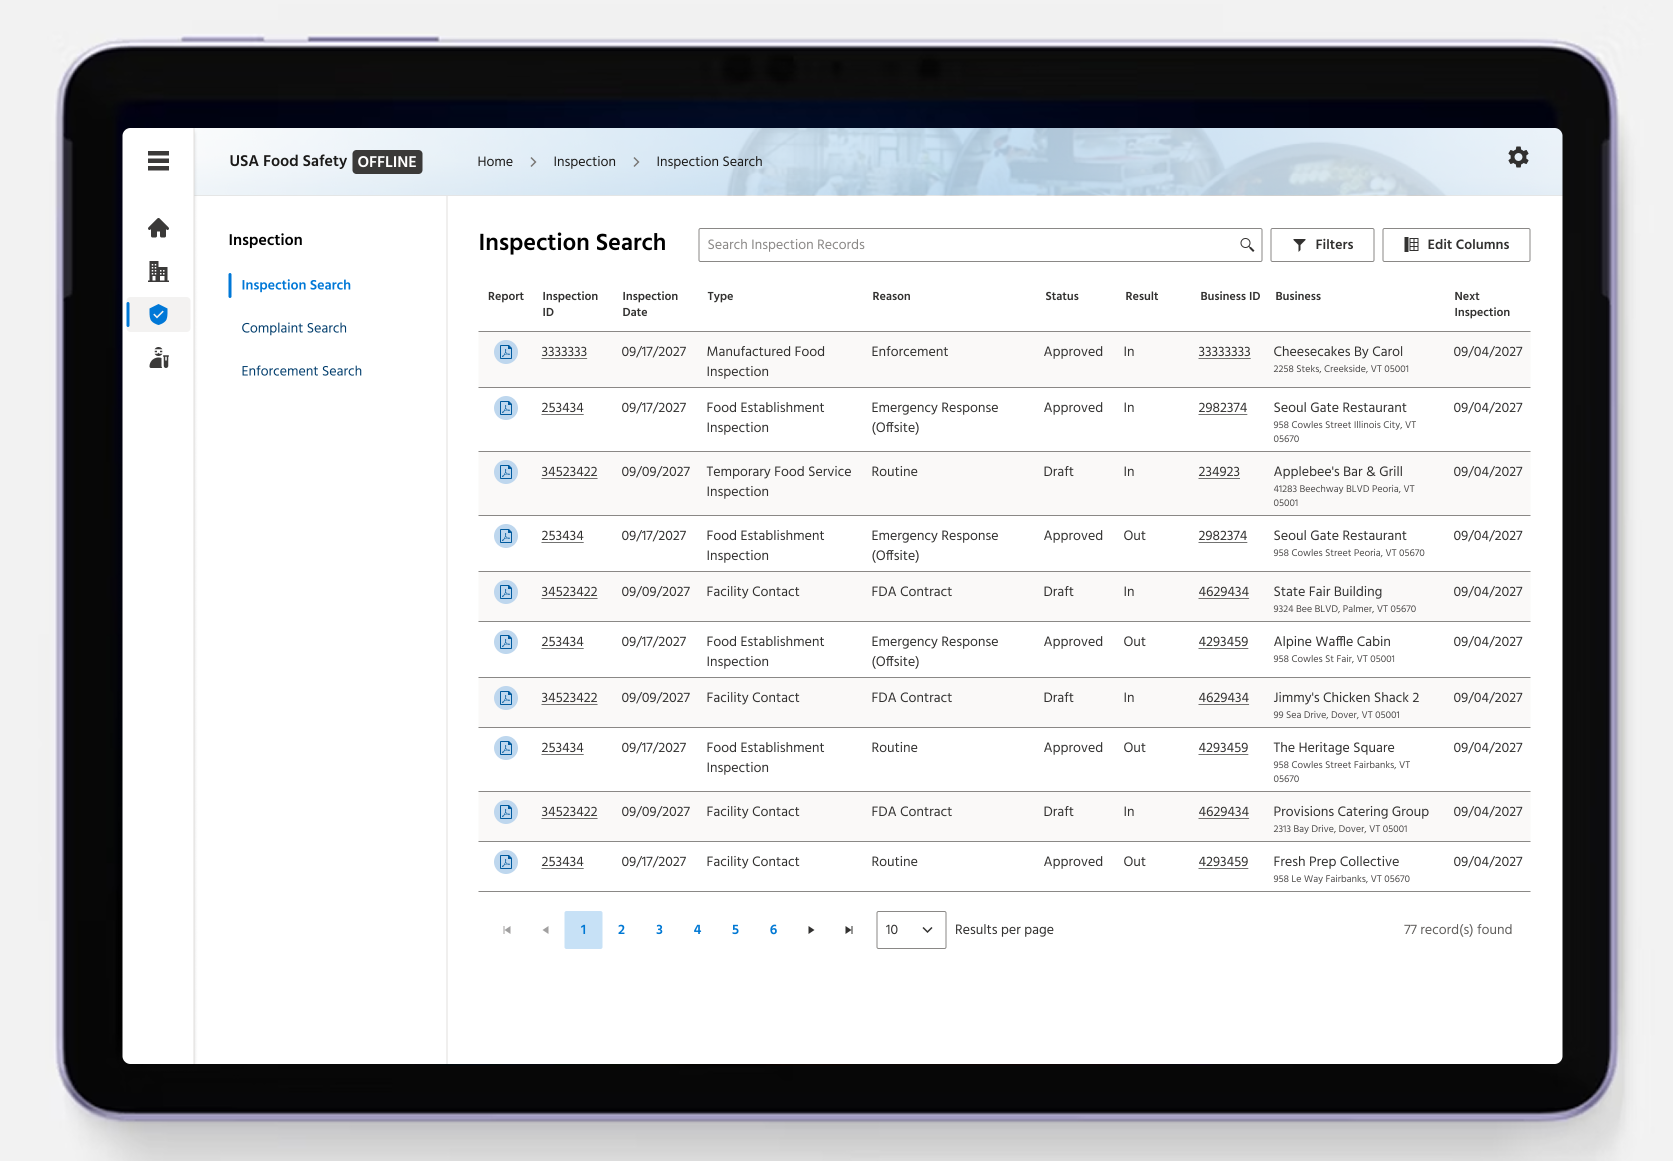Image resolution: width=1673 pixels, height=1161 pixels.
Task: Open the Filters panel
Action: pyautogui.click(x=1322, y=245)
